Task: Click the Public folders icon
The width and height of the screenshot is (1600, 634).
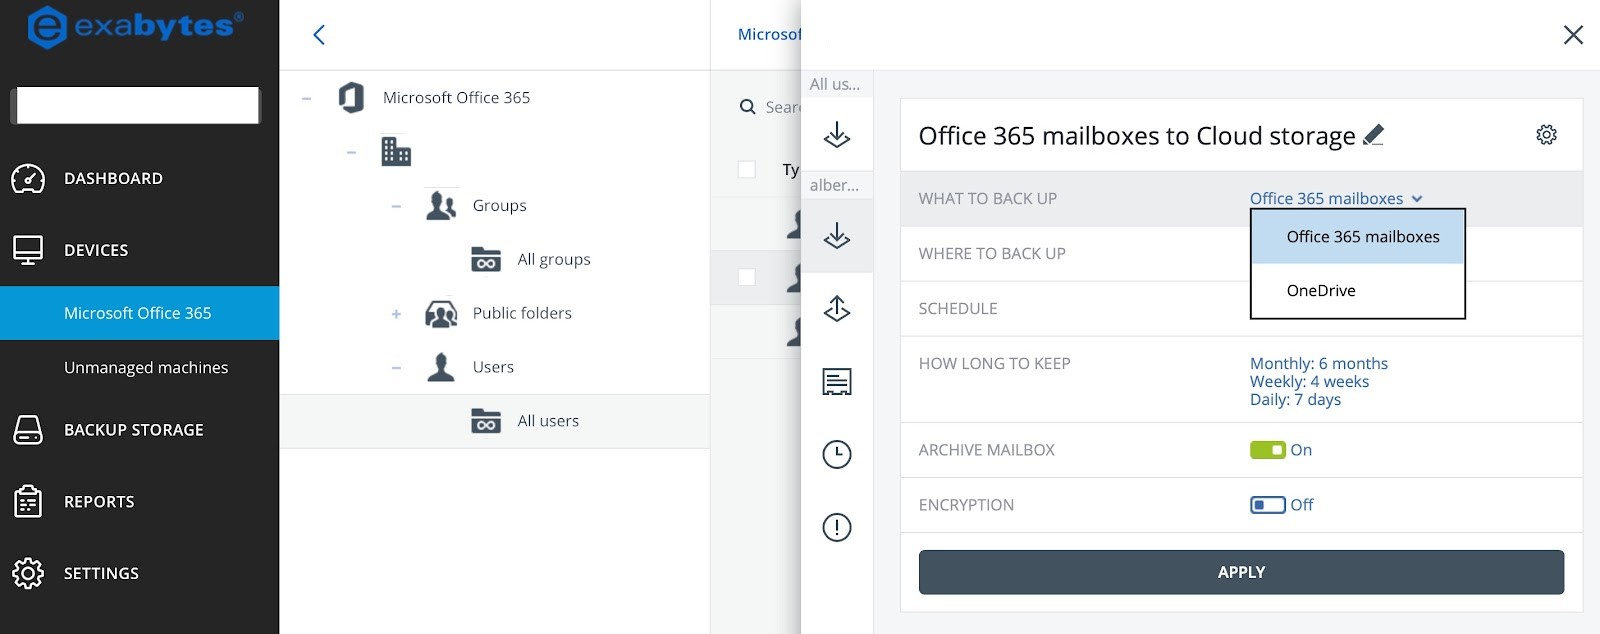Action: click(441, 313)
